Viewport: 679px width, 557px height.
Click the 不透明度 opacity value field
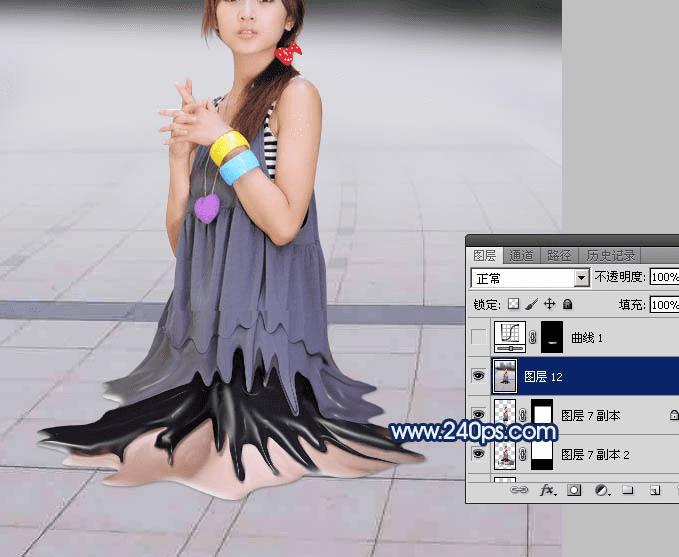(664, 277)
